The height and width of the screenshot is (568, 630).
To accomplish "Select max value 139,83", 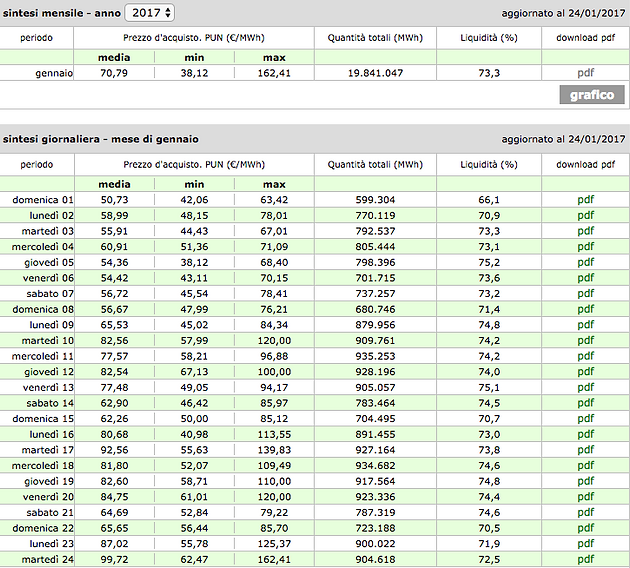I will coord(274,450).
